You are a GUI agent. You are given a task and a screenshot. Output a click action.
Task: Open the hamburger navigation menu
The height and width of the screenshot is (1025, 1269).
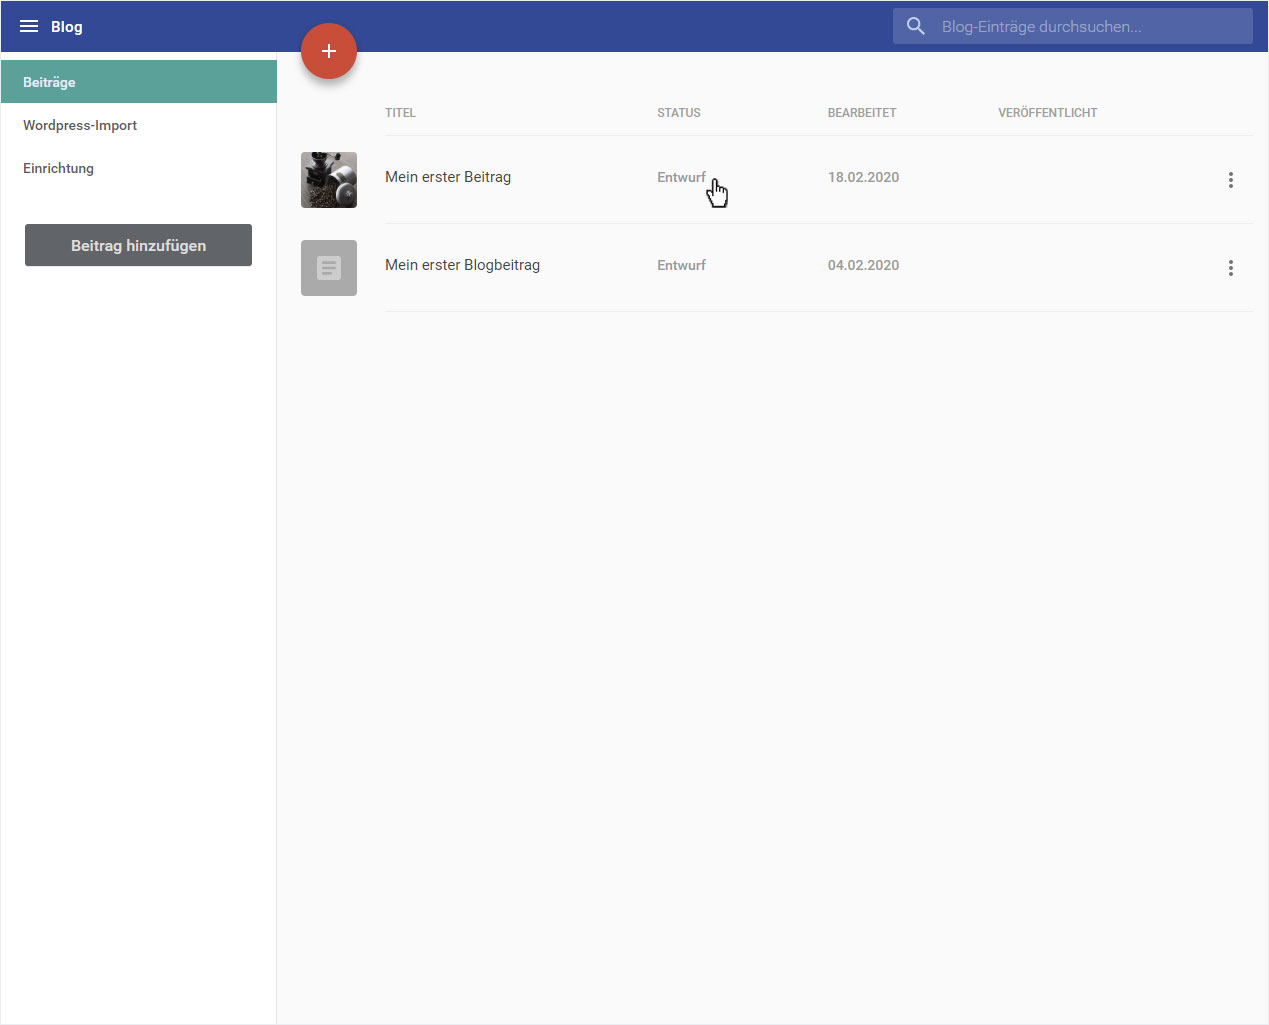(x=29, y=26)
